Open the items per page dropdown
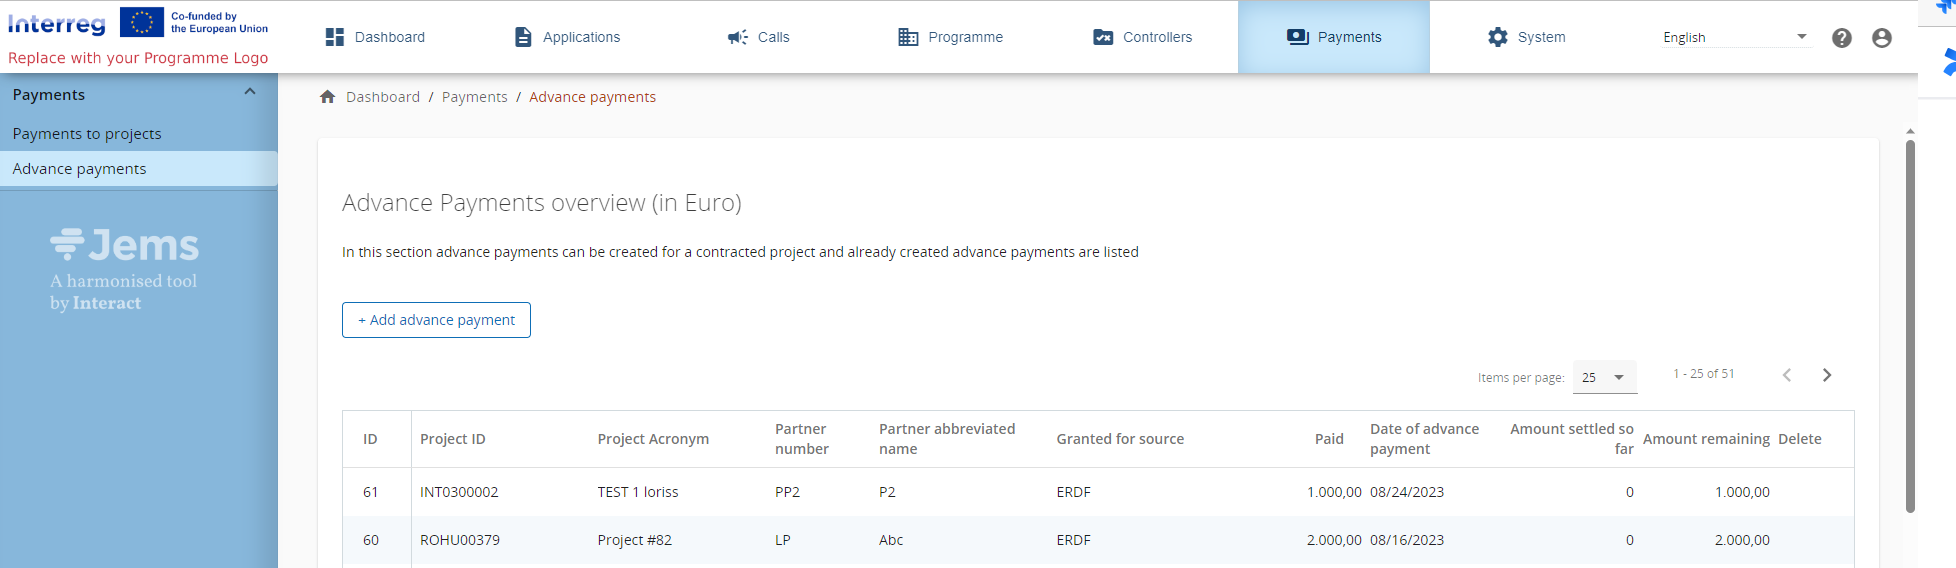Viewport: 1956px width, 568px height. click(1604, 377)
